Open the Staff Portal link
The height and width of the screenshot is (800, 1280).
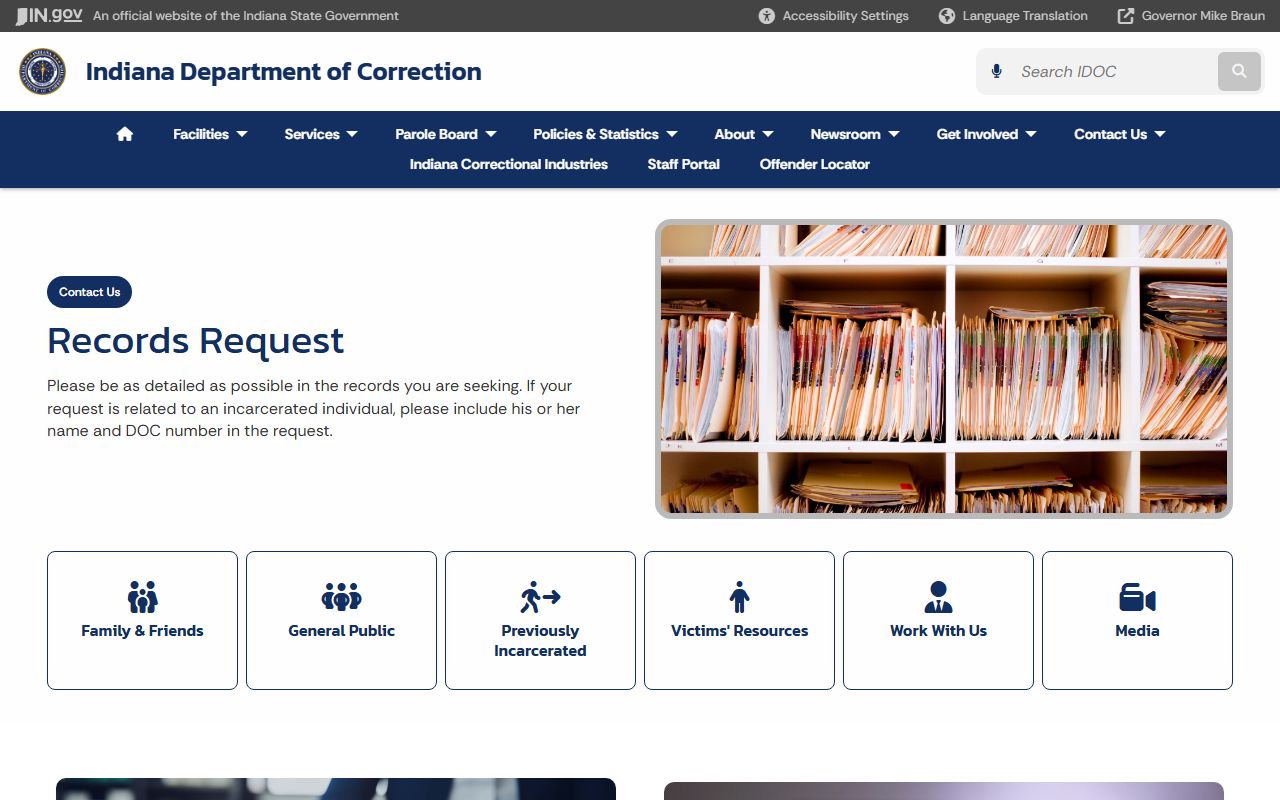[x=684, y=164]
